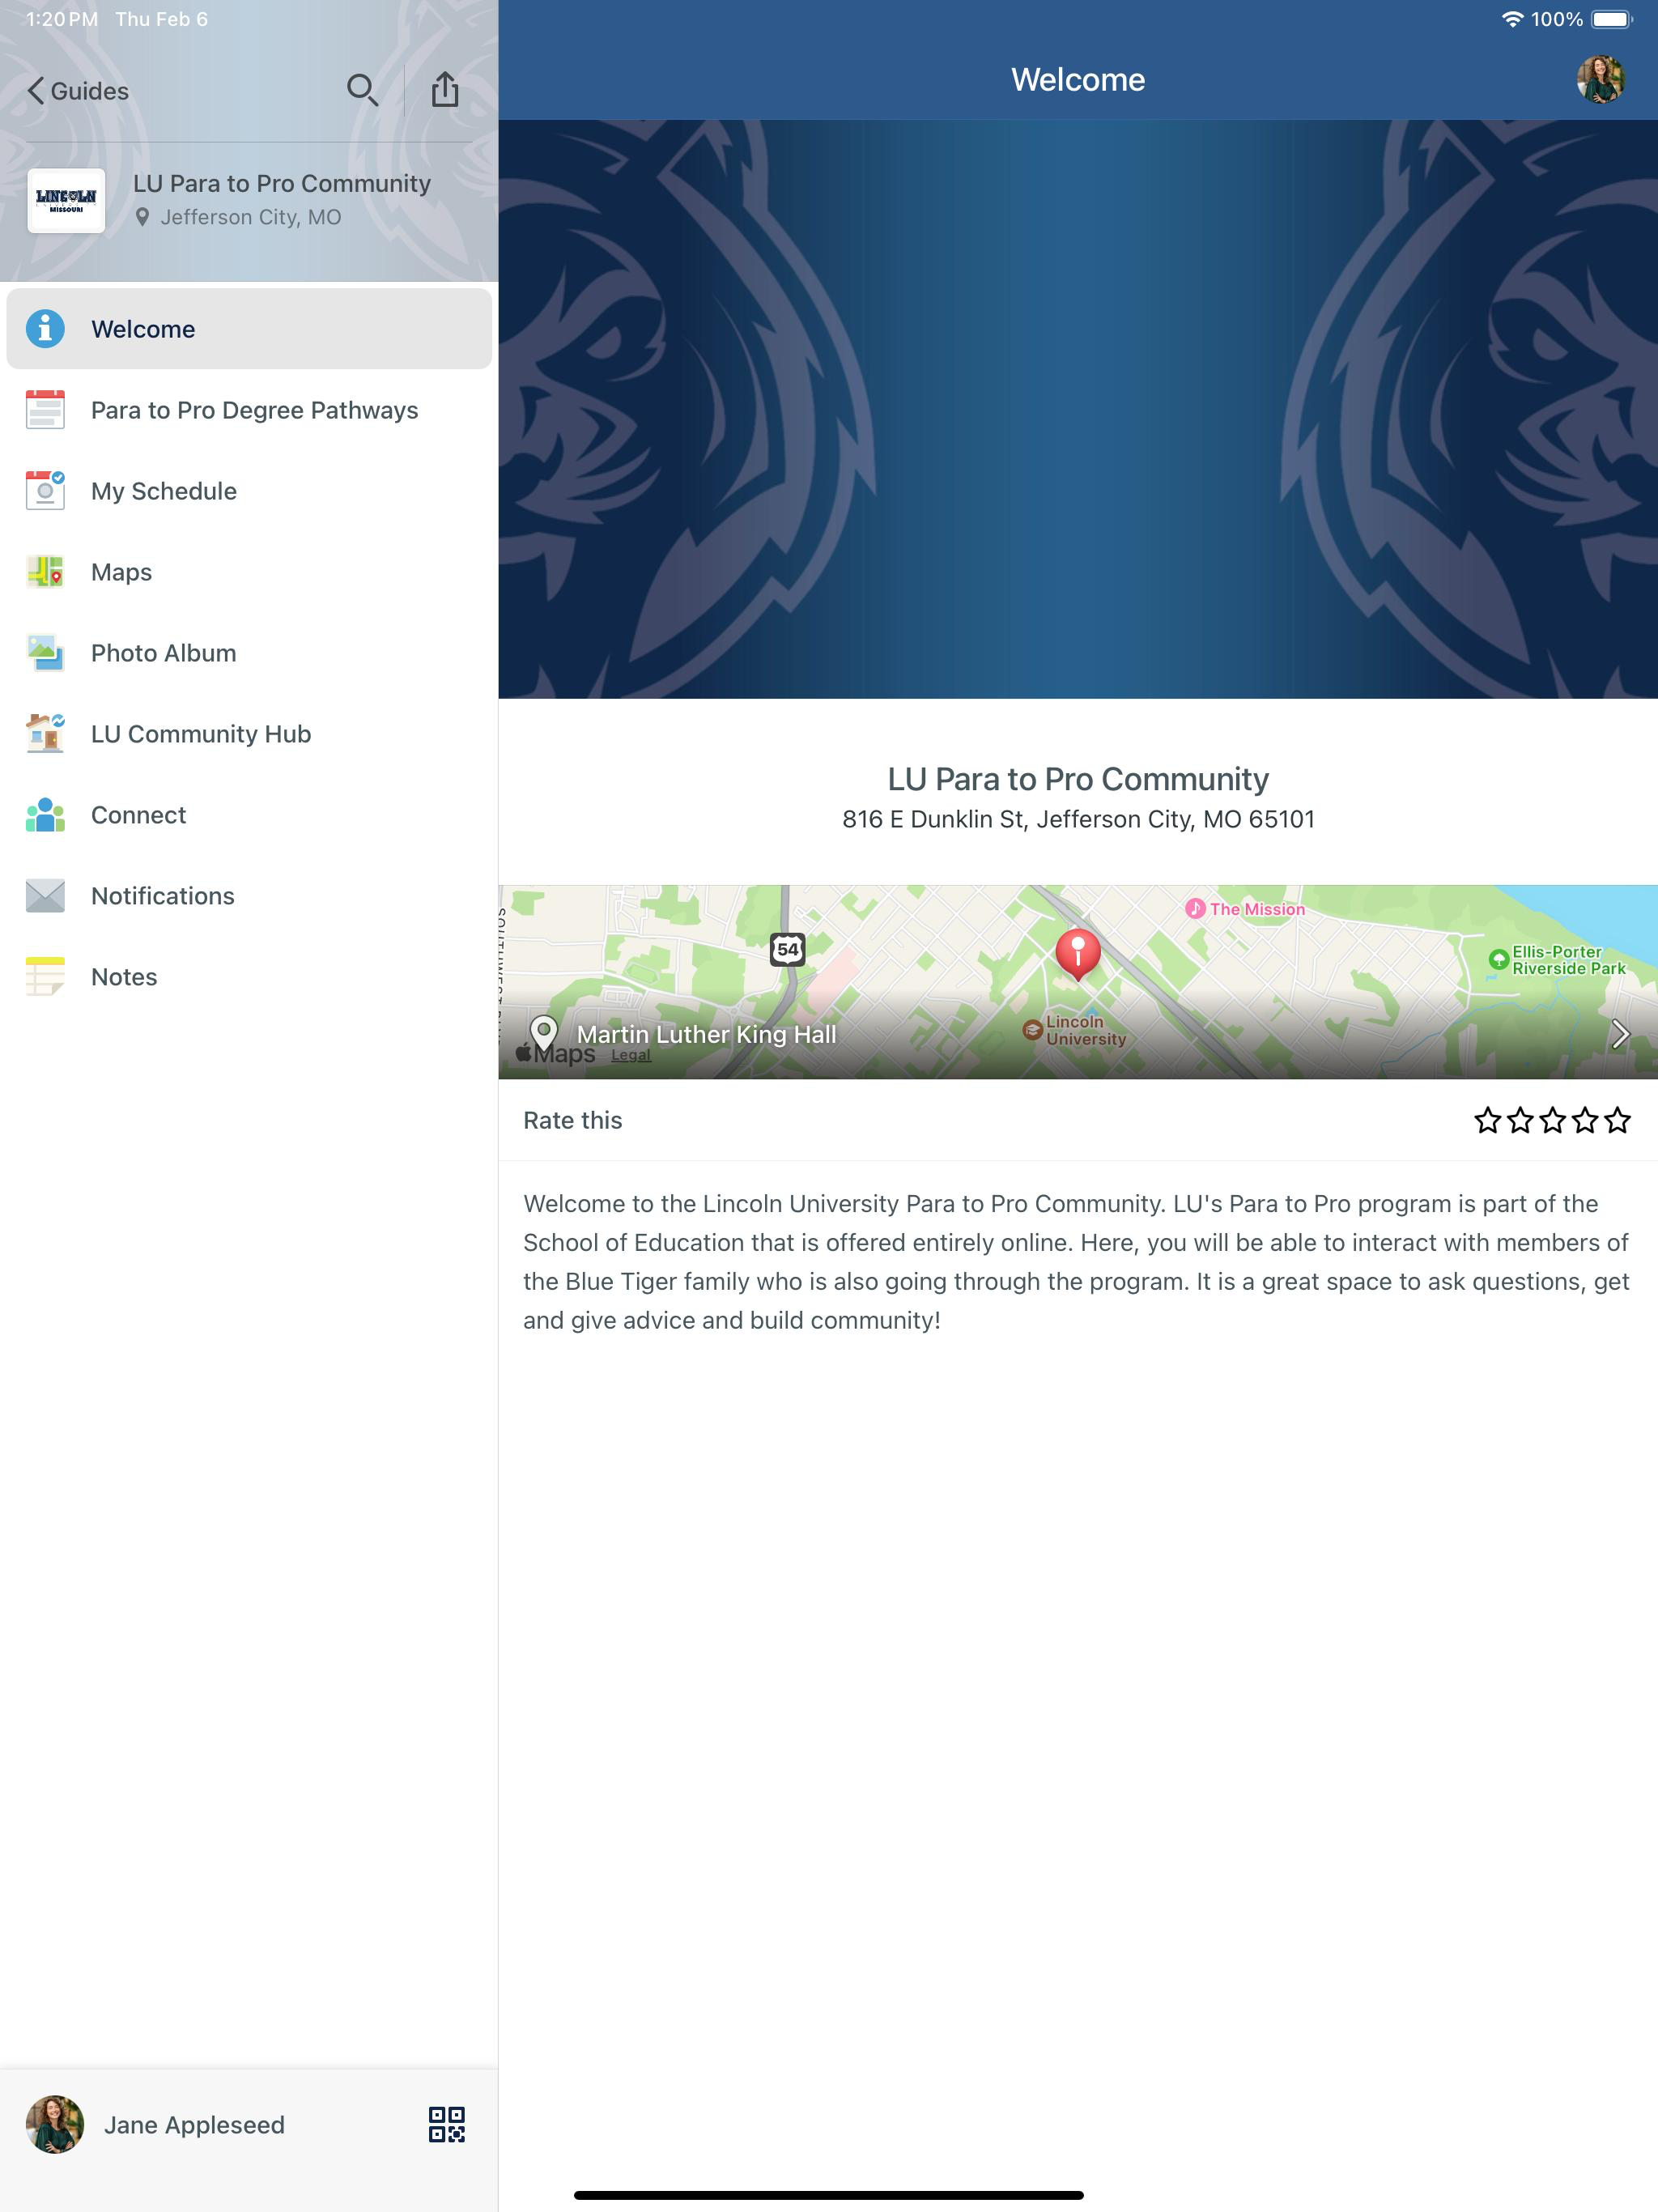This screenshot has width=1658, height=2212.
Task: Open the Connect section
Action: pyautogui.click(x=249, y=815)
